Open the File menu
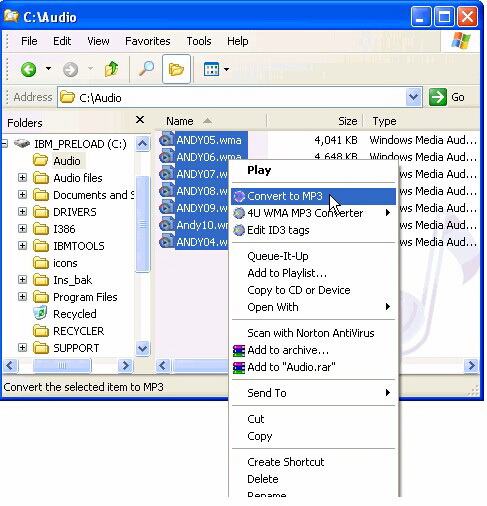This screenshot has height=506, width=487. pos(29,41)
